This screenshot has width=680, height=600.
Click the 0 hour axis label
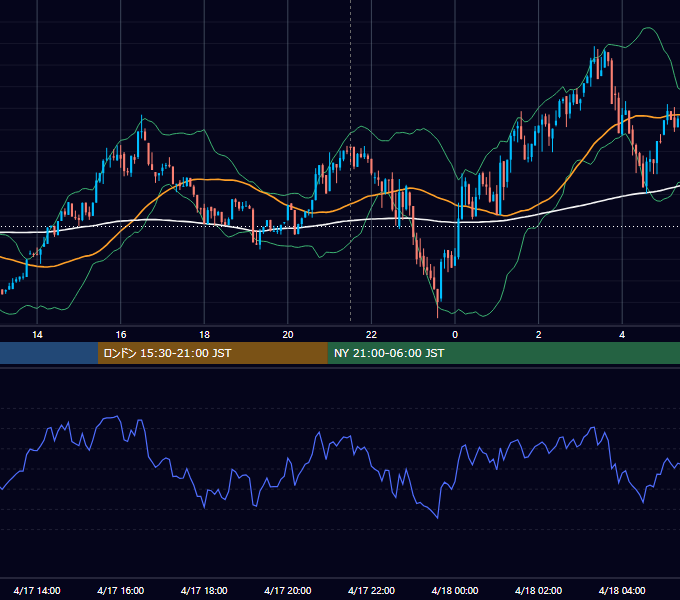tap(455, 335)
